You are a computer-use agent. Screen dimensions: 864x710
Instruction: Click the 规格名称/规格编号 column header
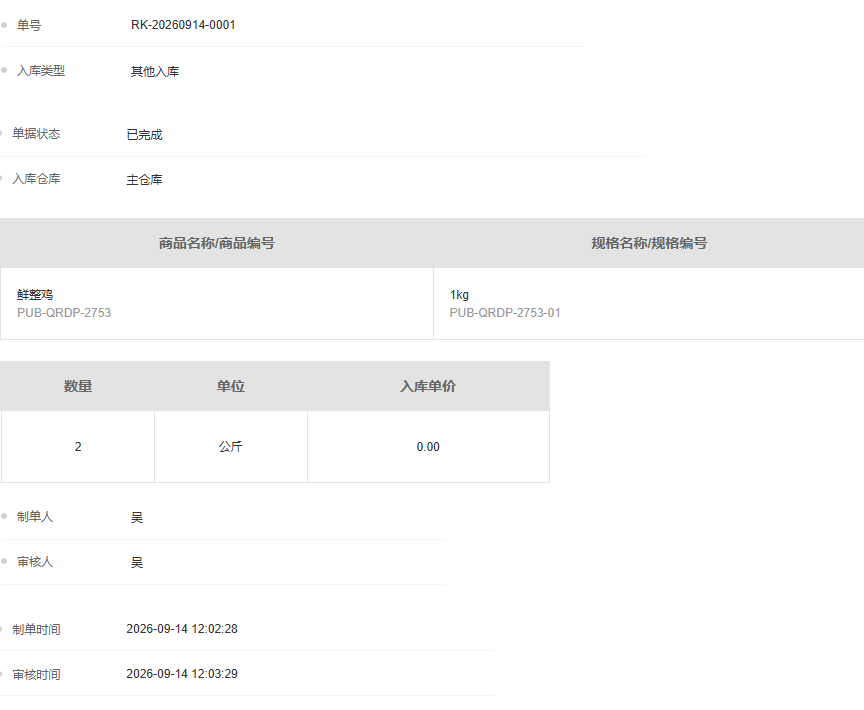[649, 243]
